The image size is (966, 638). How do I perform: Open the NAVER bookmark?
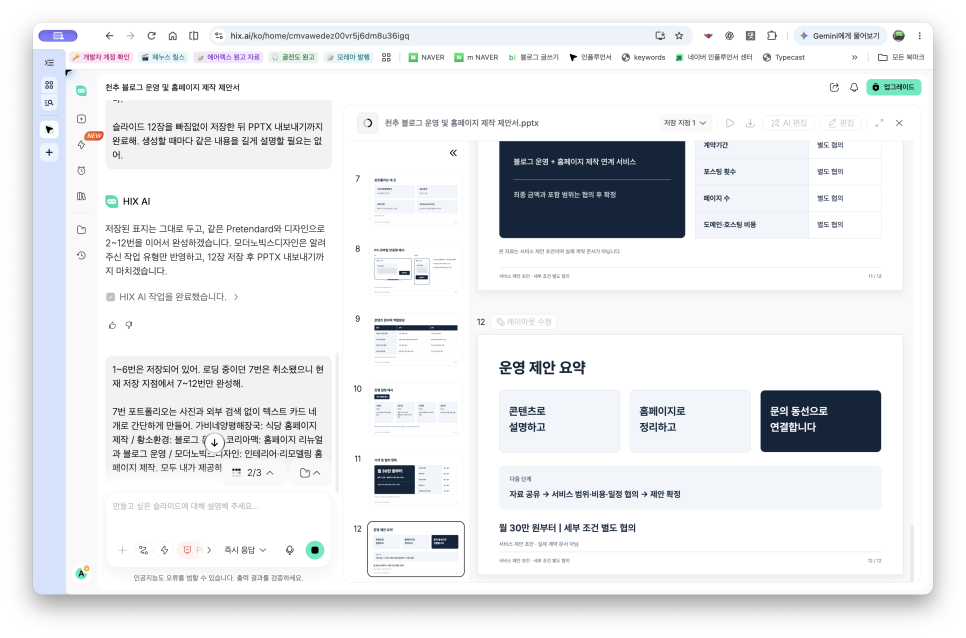(426, 57)
